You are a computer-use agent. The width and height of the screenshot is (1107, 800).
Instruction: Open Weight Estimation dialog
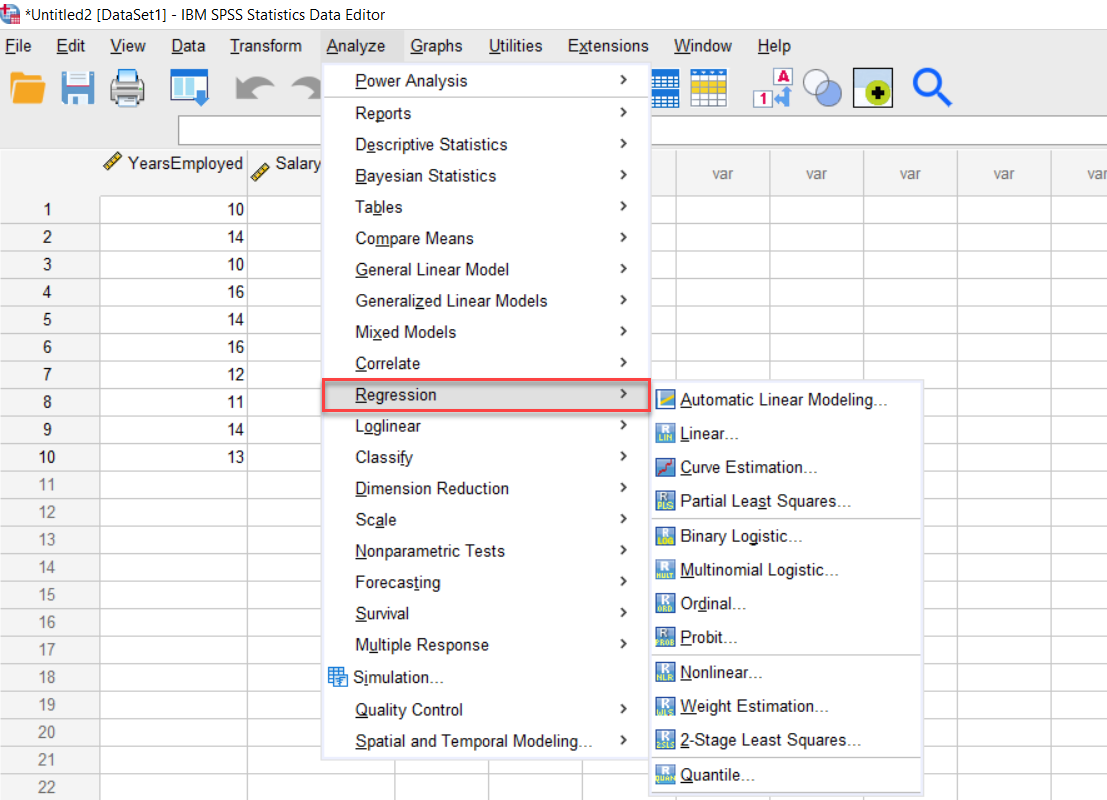click(786, 706)
